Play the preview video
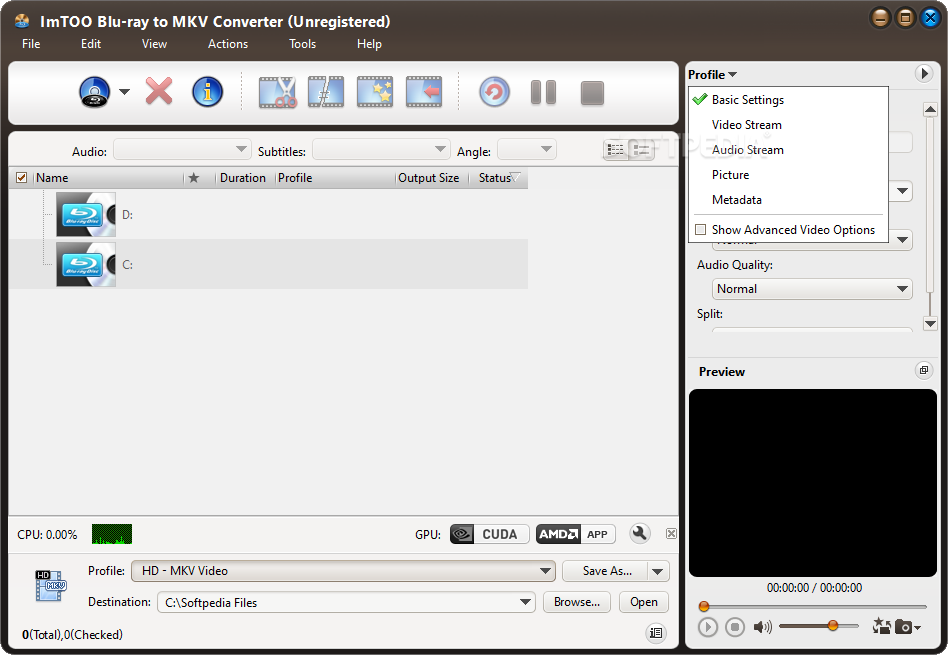Image resolution: width=948 pixels, height=655 pixels. coord(707,627)
